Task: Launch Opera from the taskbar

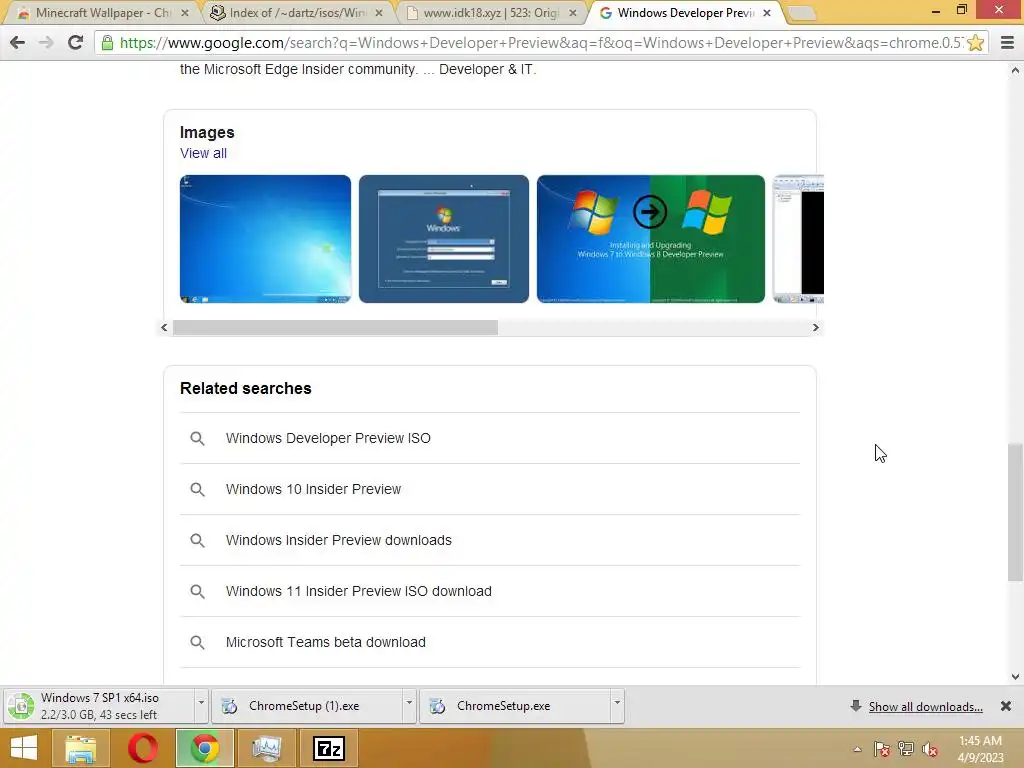Action: 142,748
